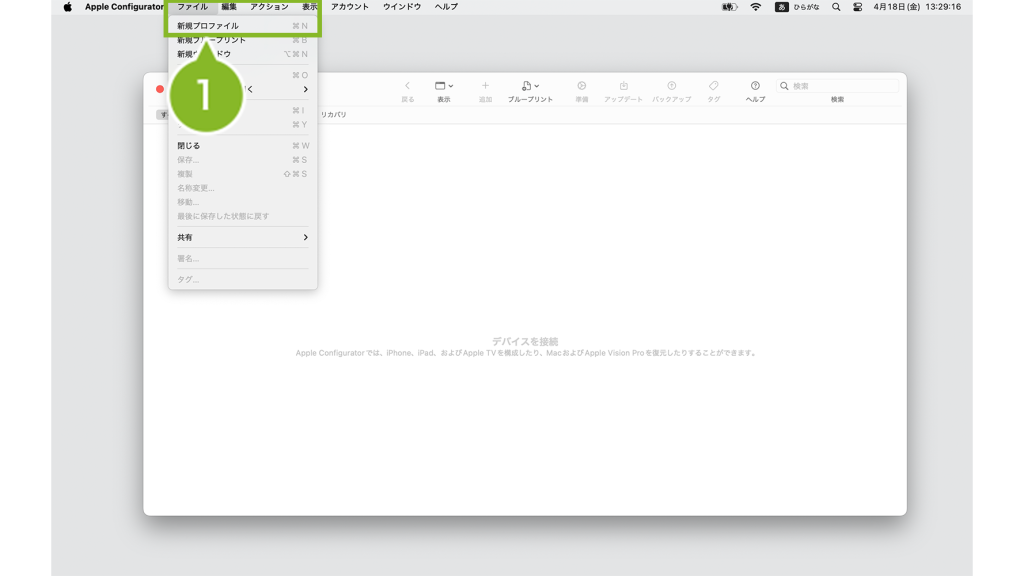The height and width of the screenshot is (576, 1024).
Task: Select 複製 in the File menu
Action: [x=242, y=174]
